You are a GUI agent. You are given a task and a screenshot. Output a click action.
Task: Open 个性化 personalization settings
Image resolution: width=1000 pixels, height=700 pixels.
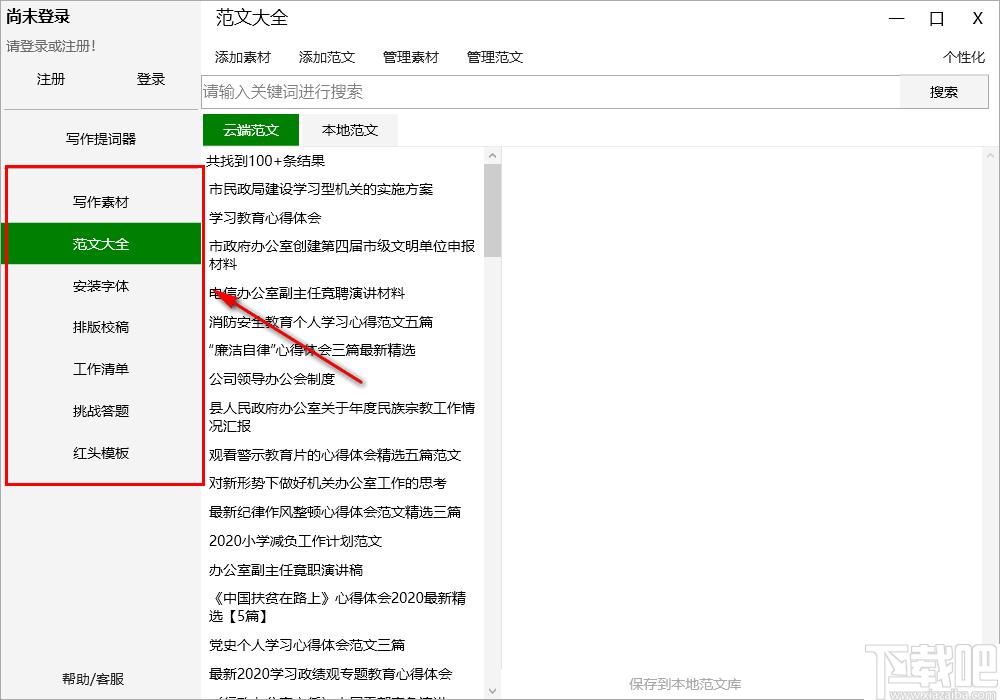[x=964, y=57]
